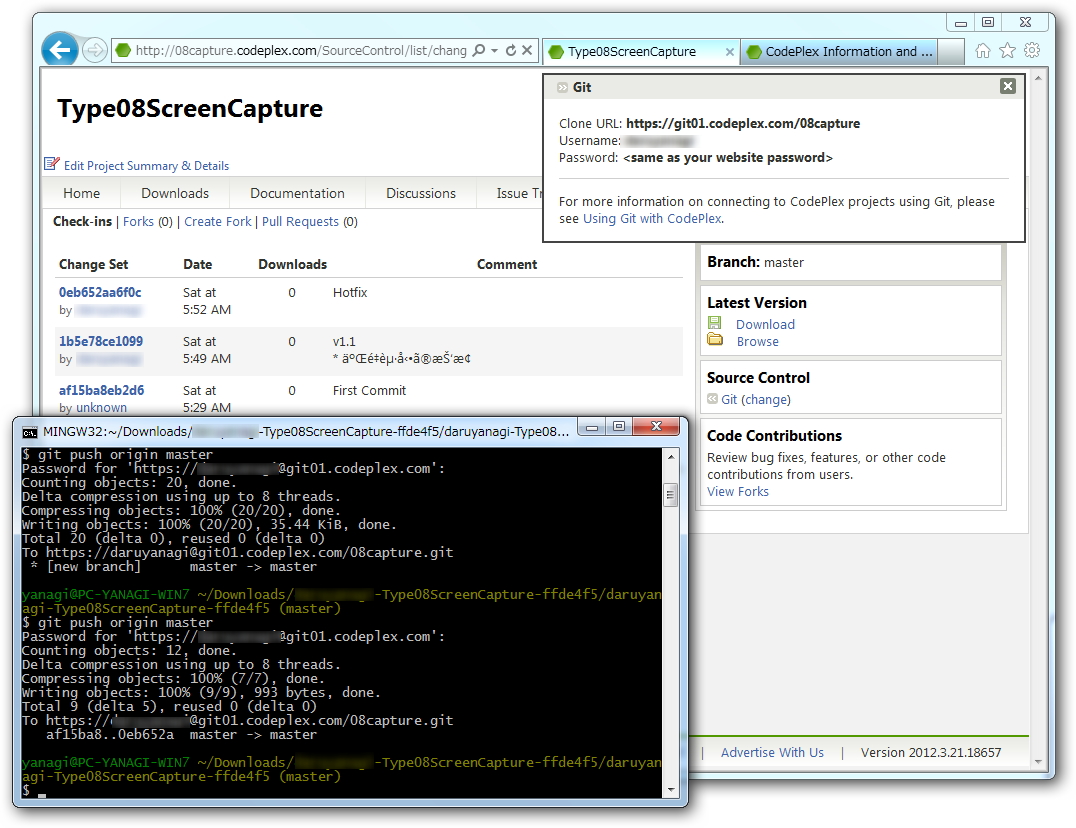This screenshot has width=1076, height=828.
Task: Open the address bar autocomplete dropdown arrow
Action: tap(495, 50)
